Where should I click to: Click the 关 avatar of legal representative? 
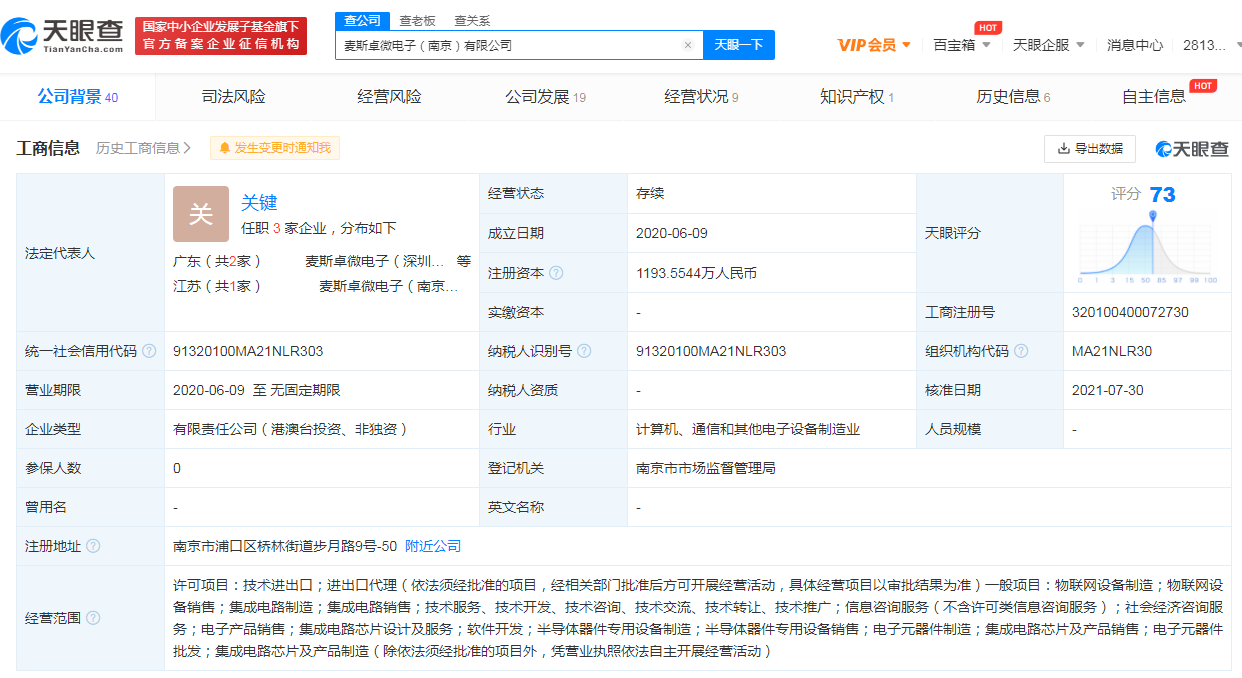pyautogui.click(x=201, y=214)
